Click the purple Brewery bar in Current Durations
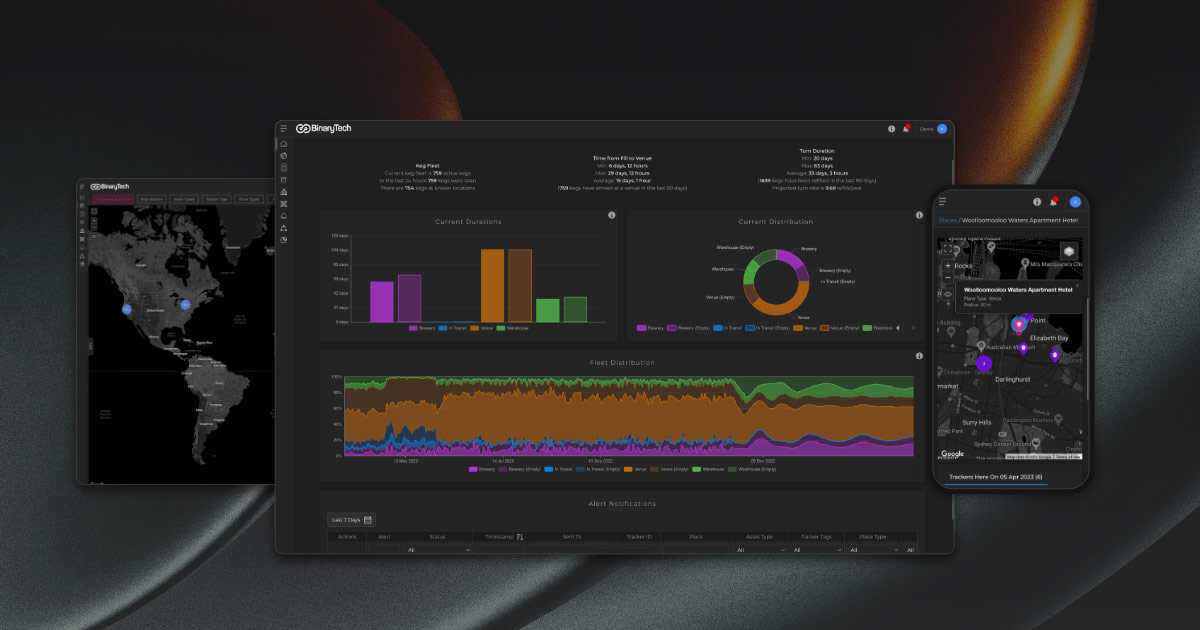 pos(382,301)
